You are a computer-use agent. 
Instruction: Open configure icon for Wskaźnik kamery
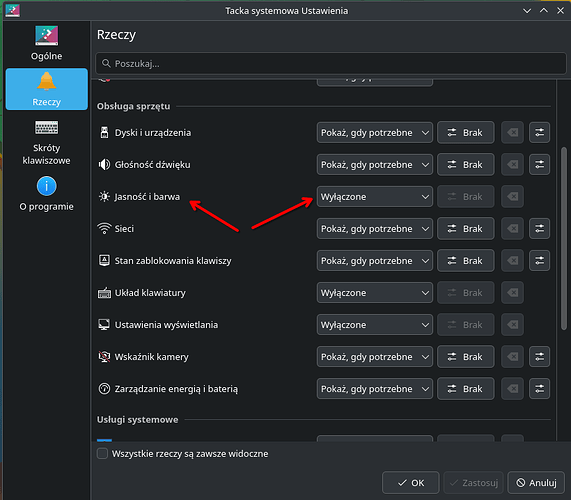pyautogui.click(x=539, y=357)
